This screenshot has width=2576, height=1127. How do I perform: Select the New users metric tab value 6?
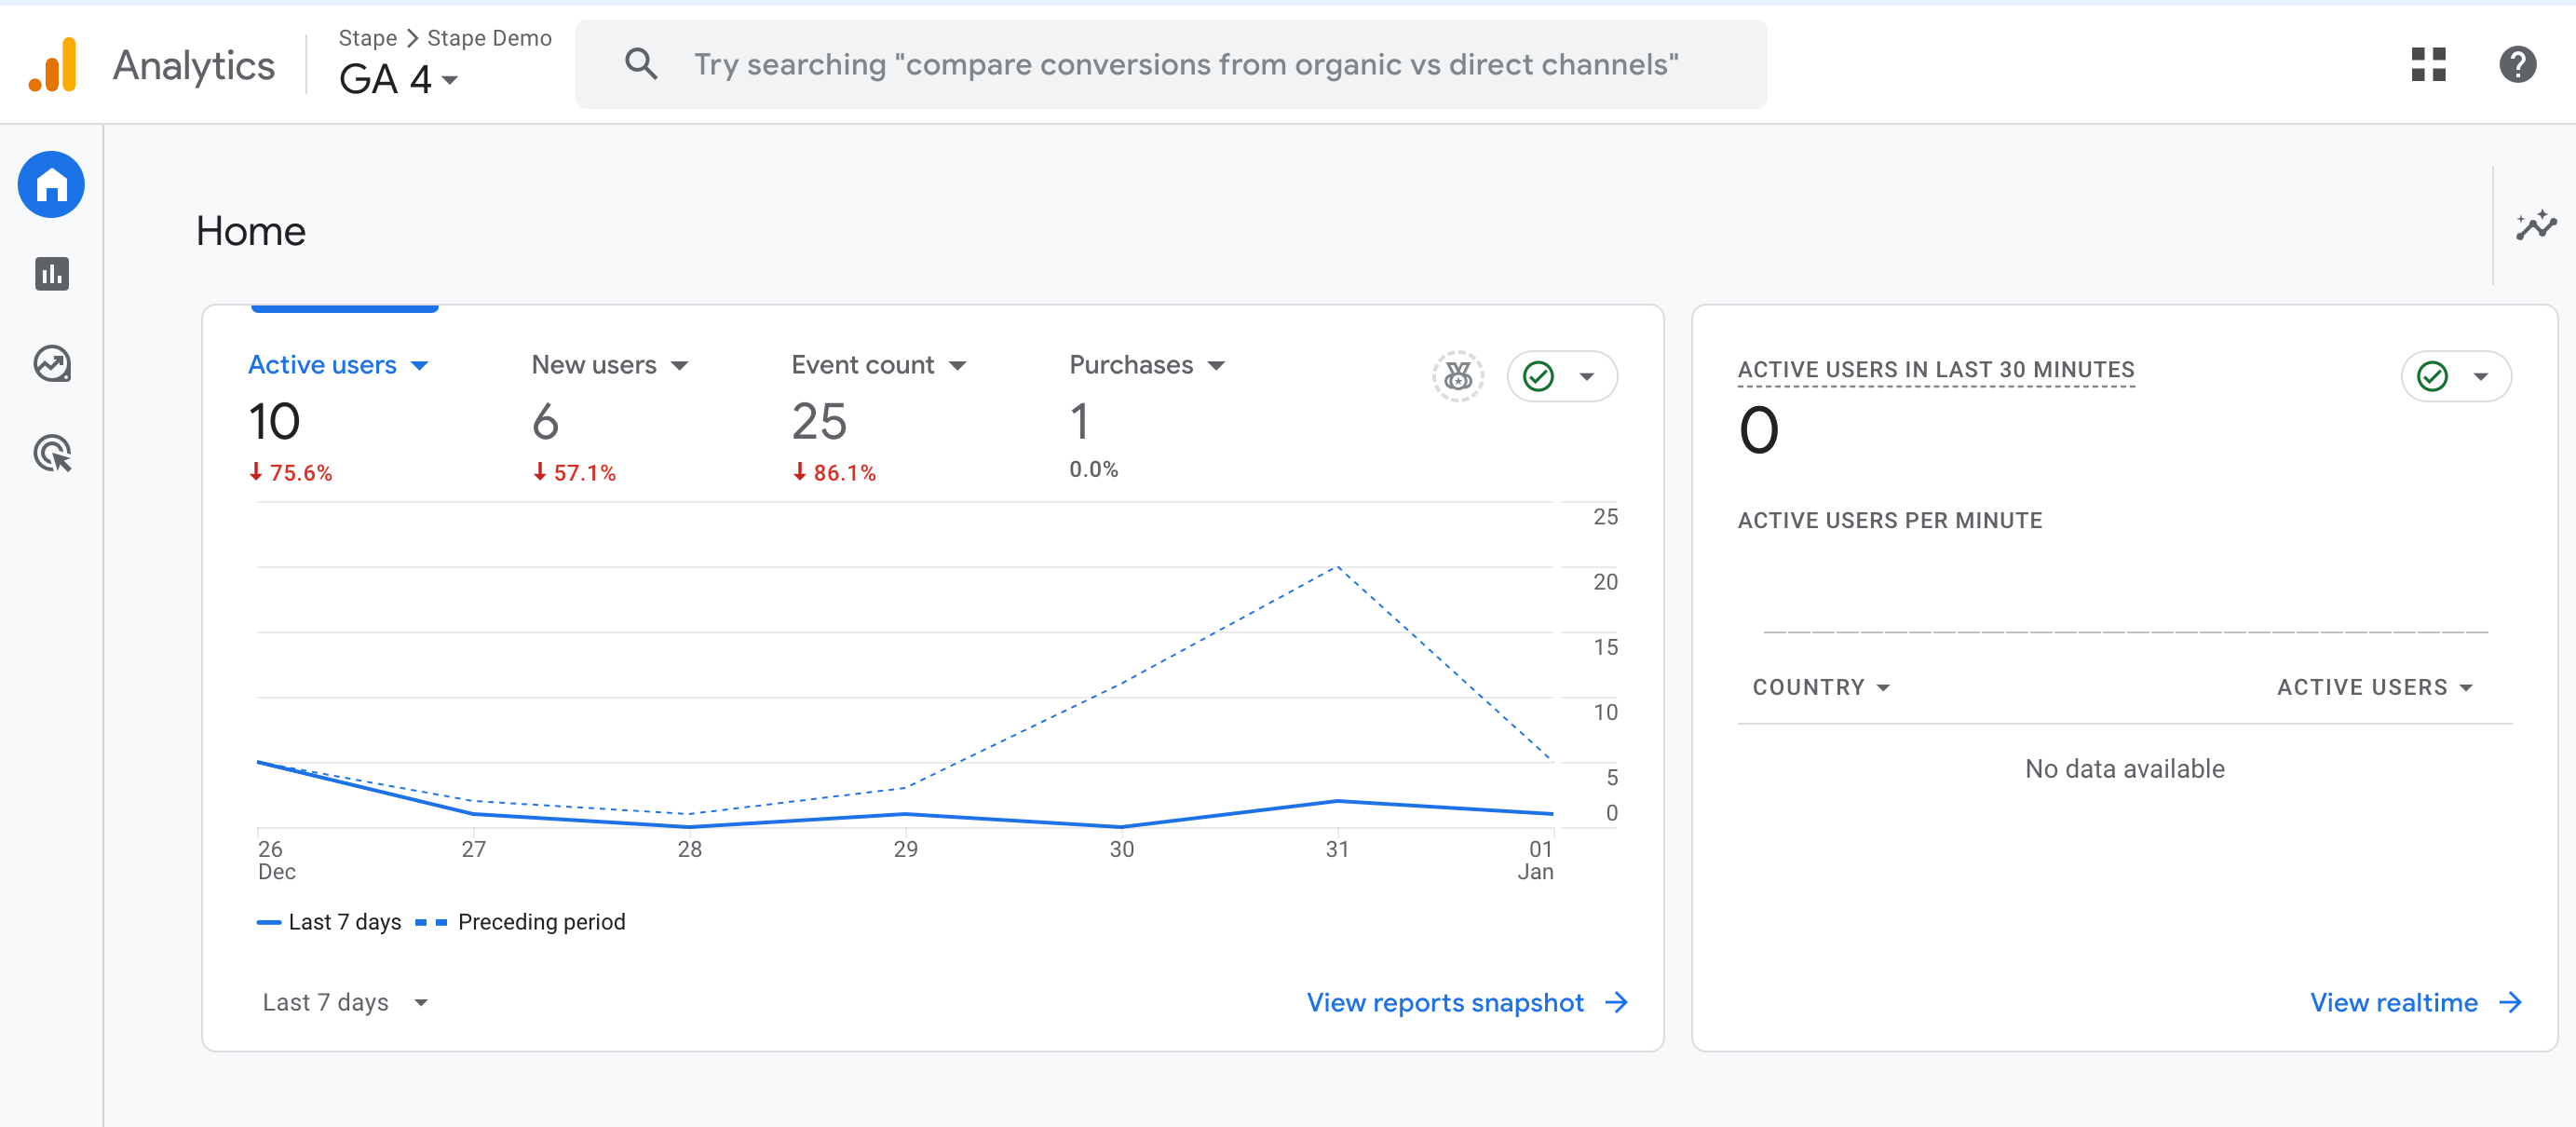545,421
